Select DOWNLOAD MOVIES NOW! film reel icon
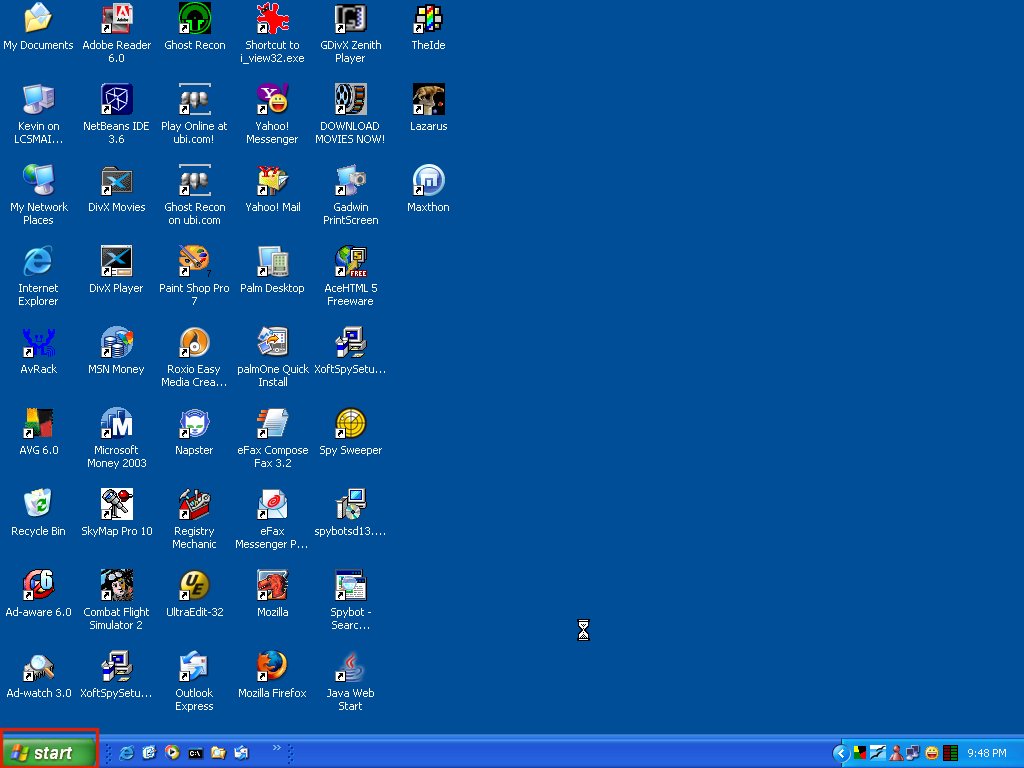1024x768 pixels. point(350,99)
